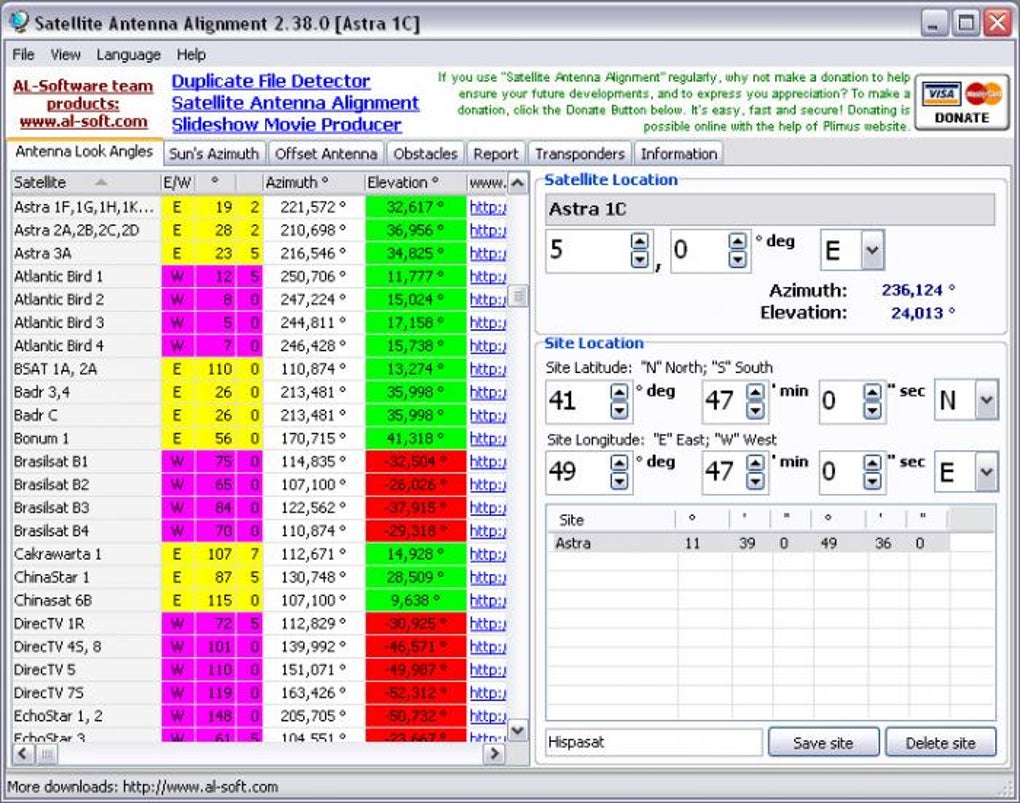Image resolution: width=1020 pixels, height=803 pixels.
Task: Decrease site latitude degrees with down arrow
Action: click(619, 410)
